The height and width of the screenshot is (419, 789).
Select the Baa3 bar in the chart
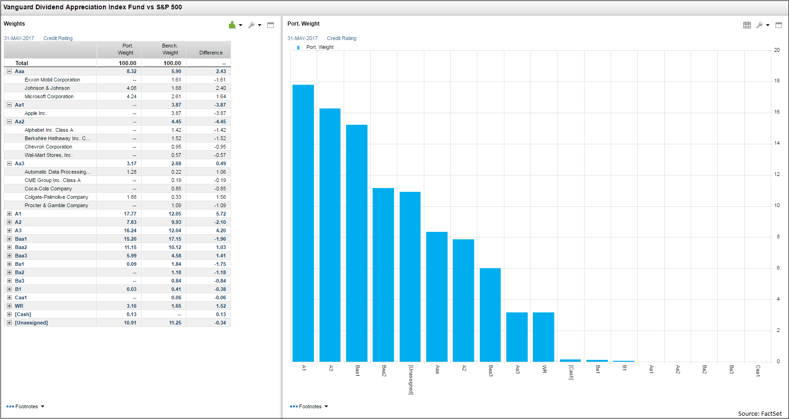coord(490,315)
